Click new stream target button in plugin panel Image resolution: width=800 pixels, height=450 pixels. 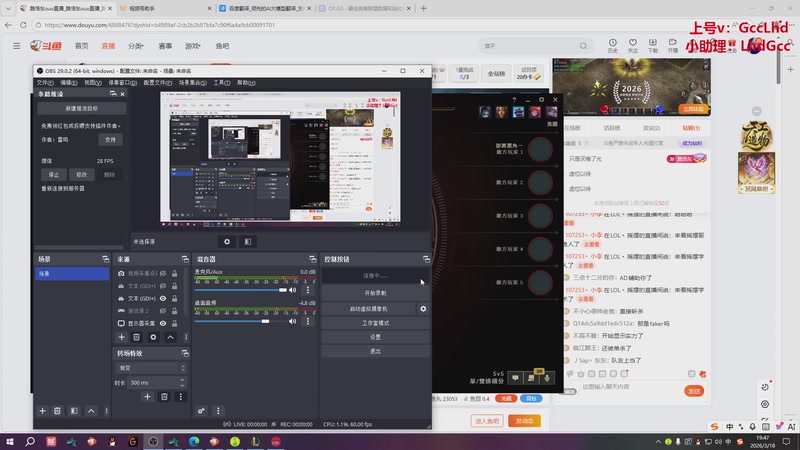(82, 109)
